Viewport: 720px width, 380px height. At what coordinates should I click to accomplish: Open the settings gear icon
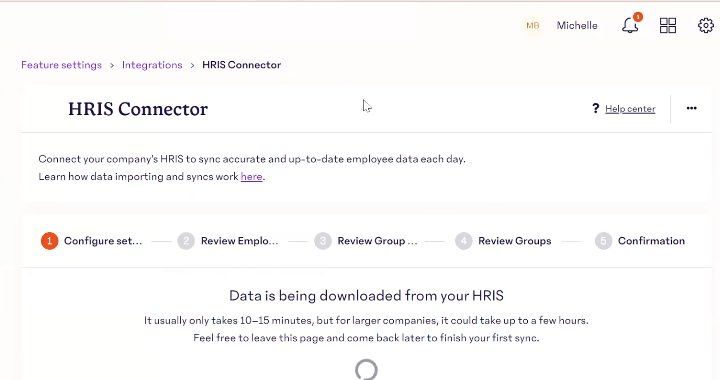coord(706,26)
